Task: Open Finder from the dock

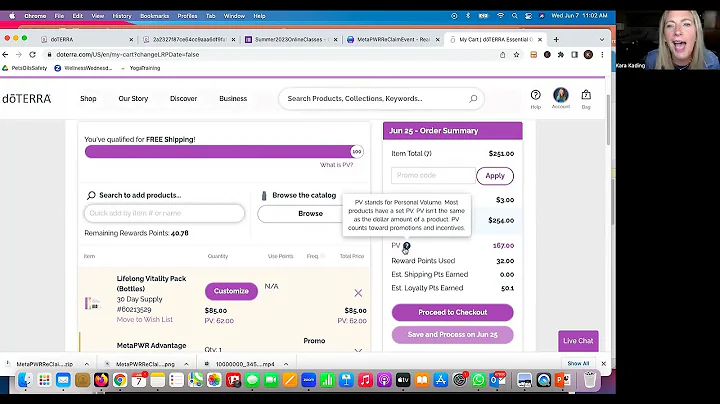Action: click(x=25, y=380)
